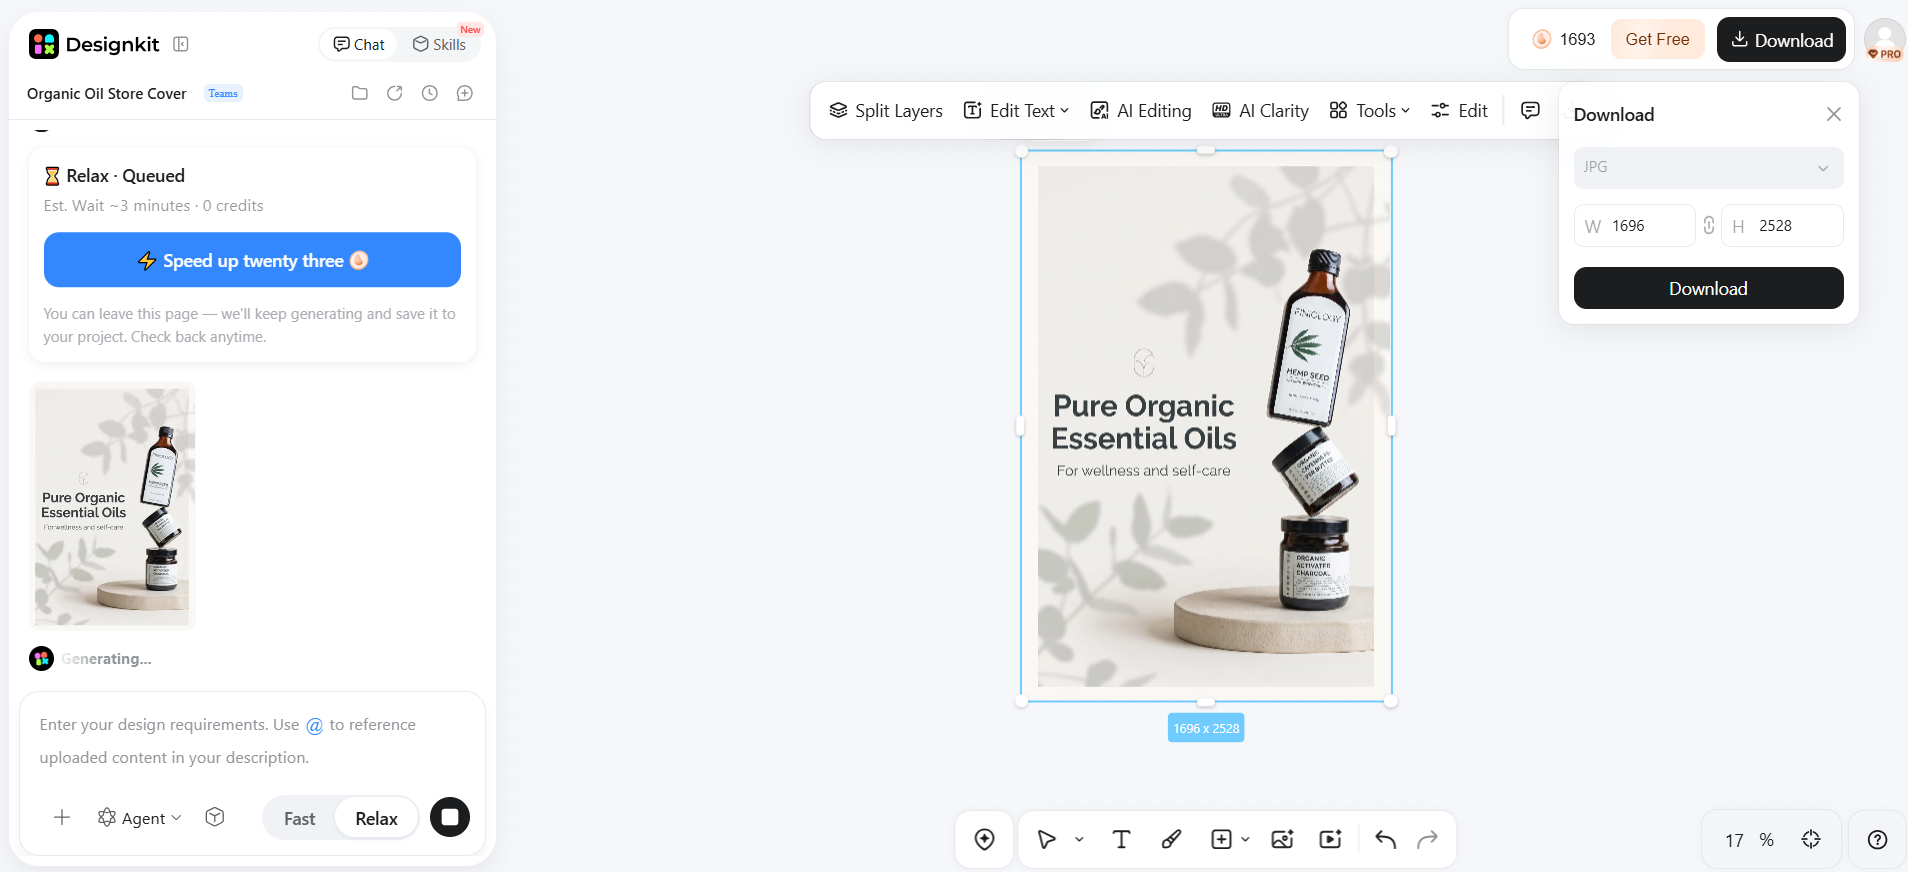Open the help question mark icon
This screenshot has width=1908, height=872.
(1878, 839)
